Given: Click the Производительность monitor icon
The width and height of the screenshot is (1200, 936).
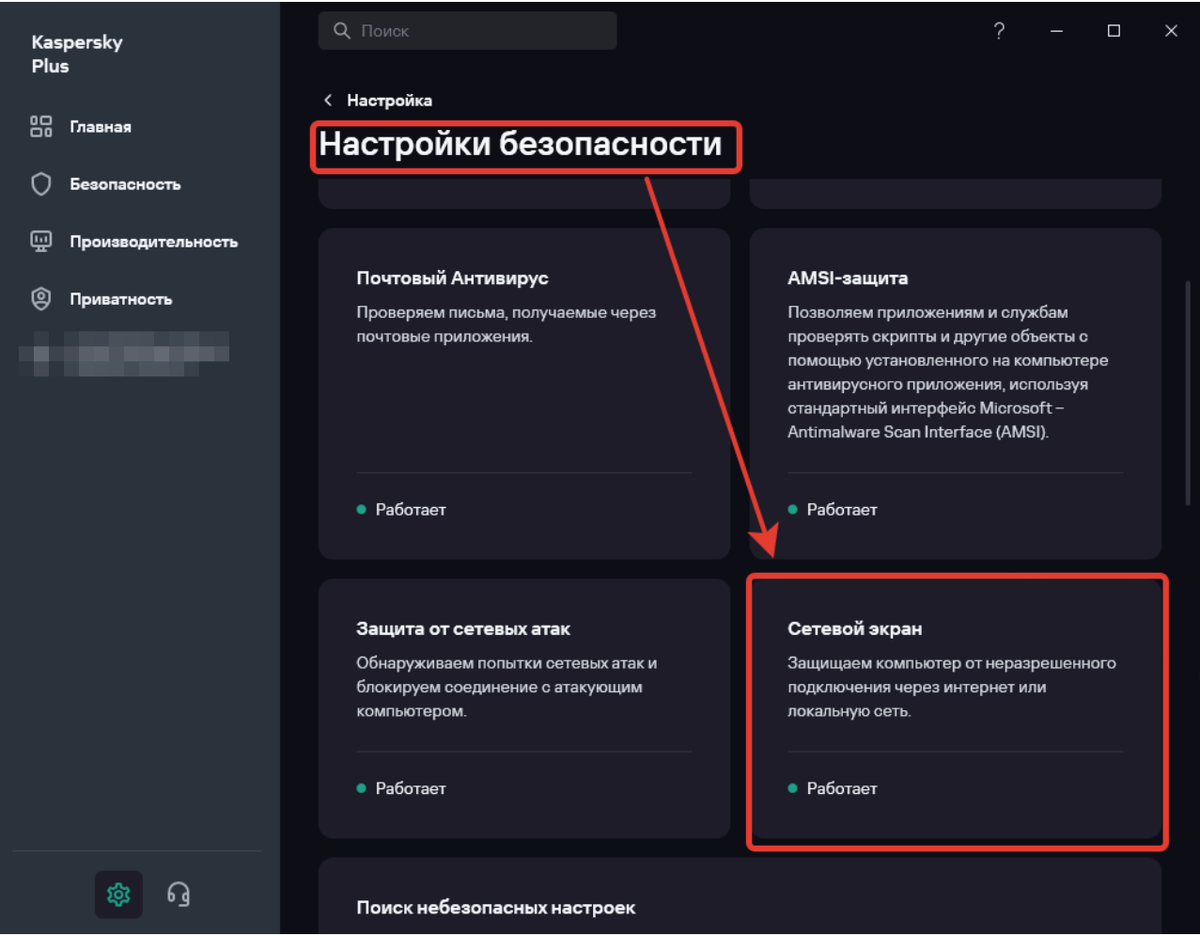Looking at the screenshot, I should pos(41,241).
